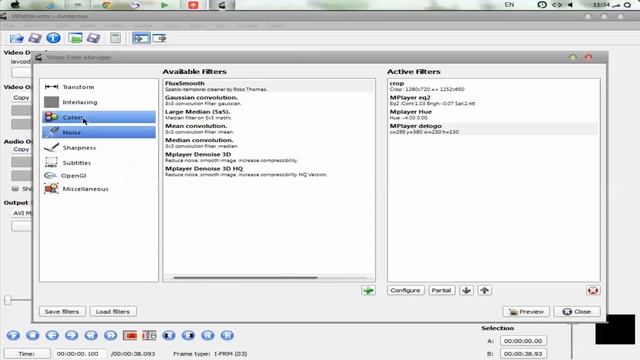
Task: Click Available Filters horizontal scrollbar
Action: [245, 278]
